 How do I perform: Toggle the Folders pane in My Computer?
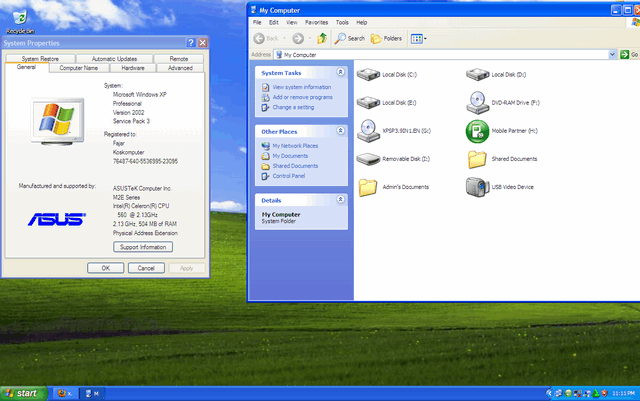click(386, 38)
